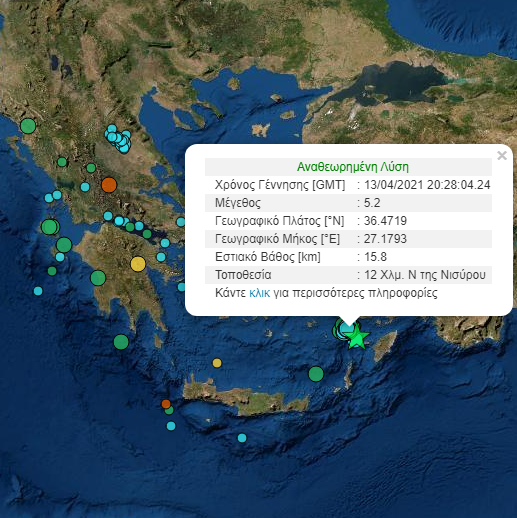Click the green marker south of the Peloponnese
517x518 pixels.
121,342
